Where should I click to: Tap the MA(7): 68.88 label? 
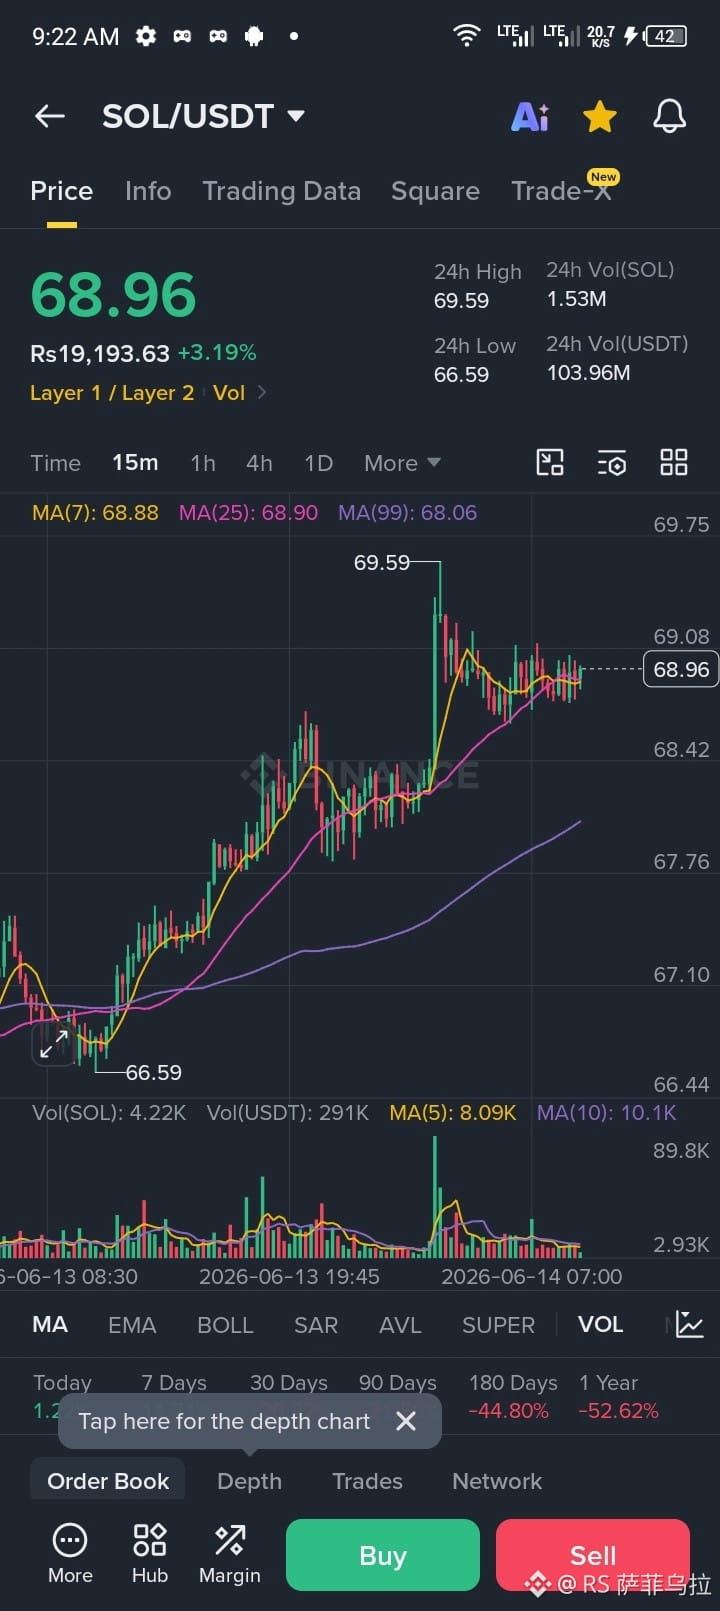pos(95,513)
